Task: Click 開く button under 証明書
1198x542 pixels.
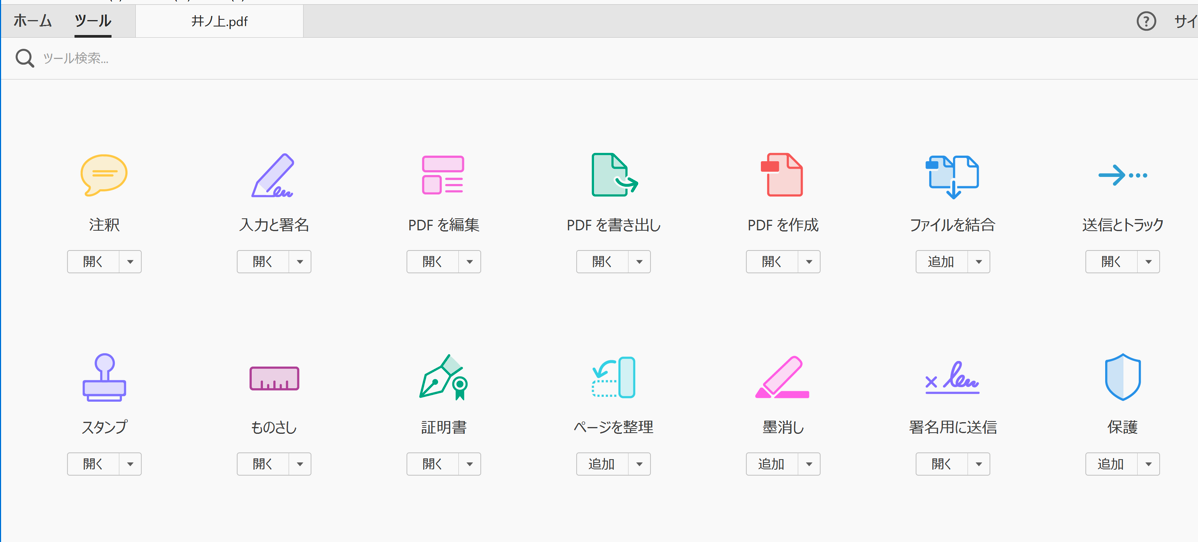Action: (432, 464)
